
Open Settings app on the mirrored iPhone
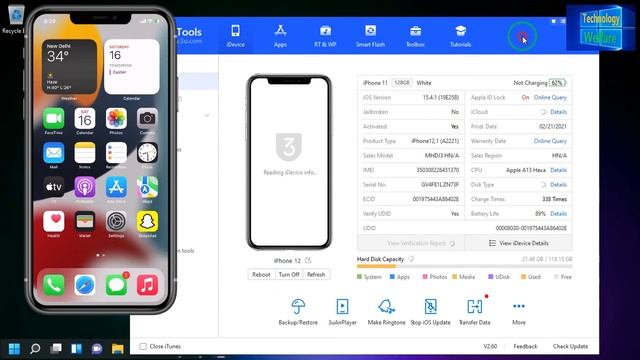[x=116, y=222]
